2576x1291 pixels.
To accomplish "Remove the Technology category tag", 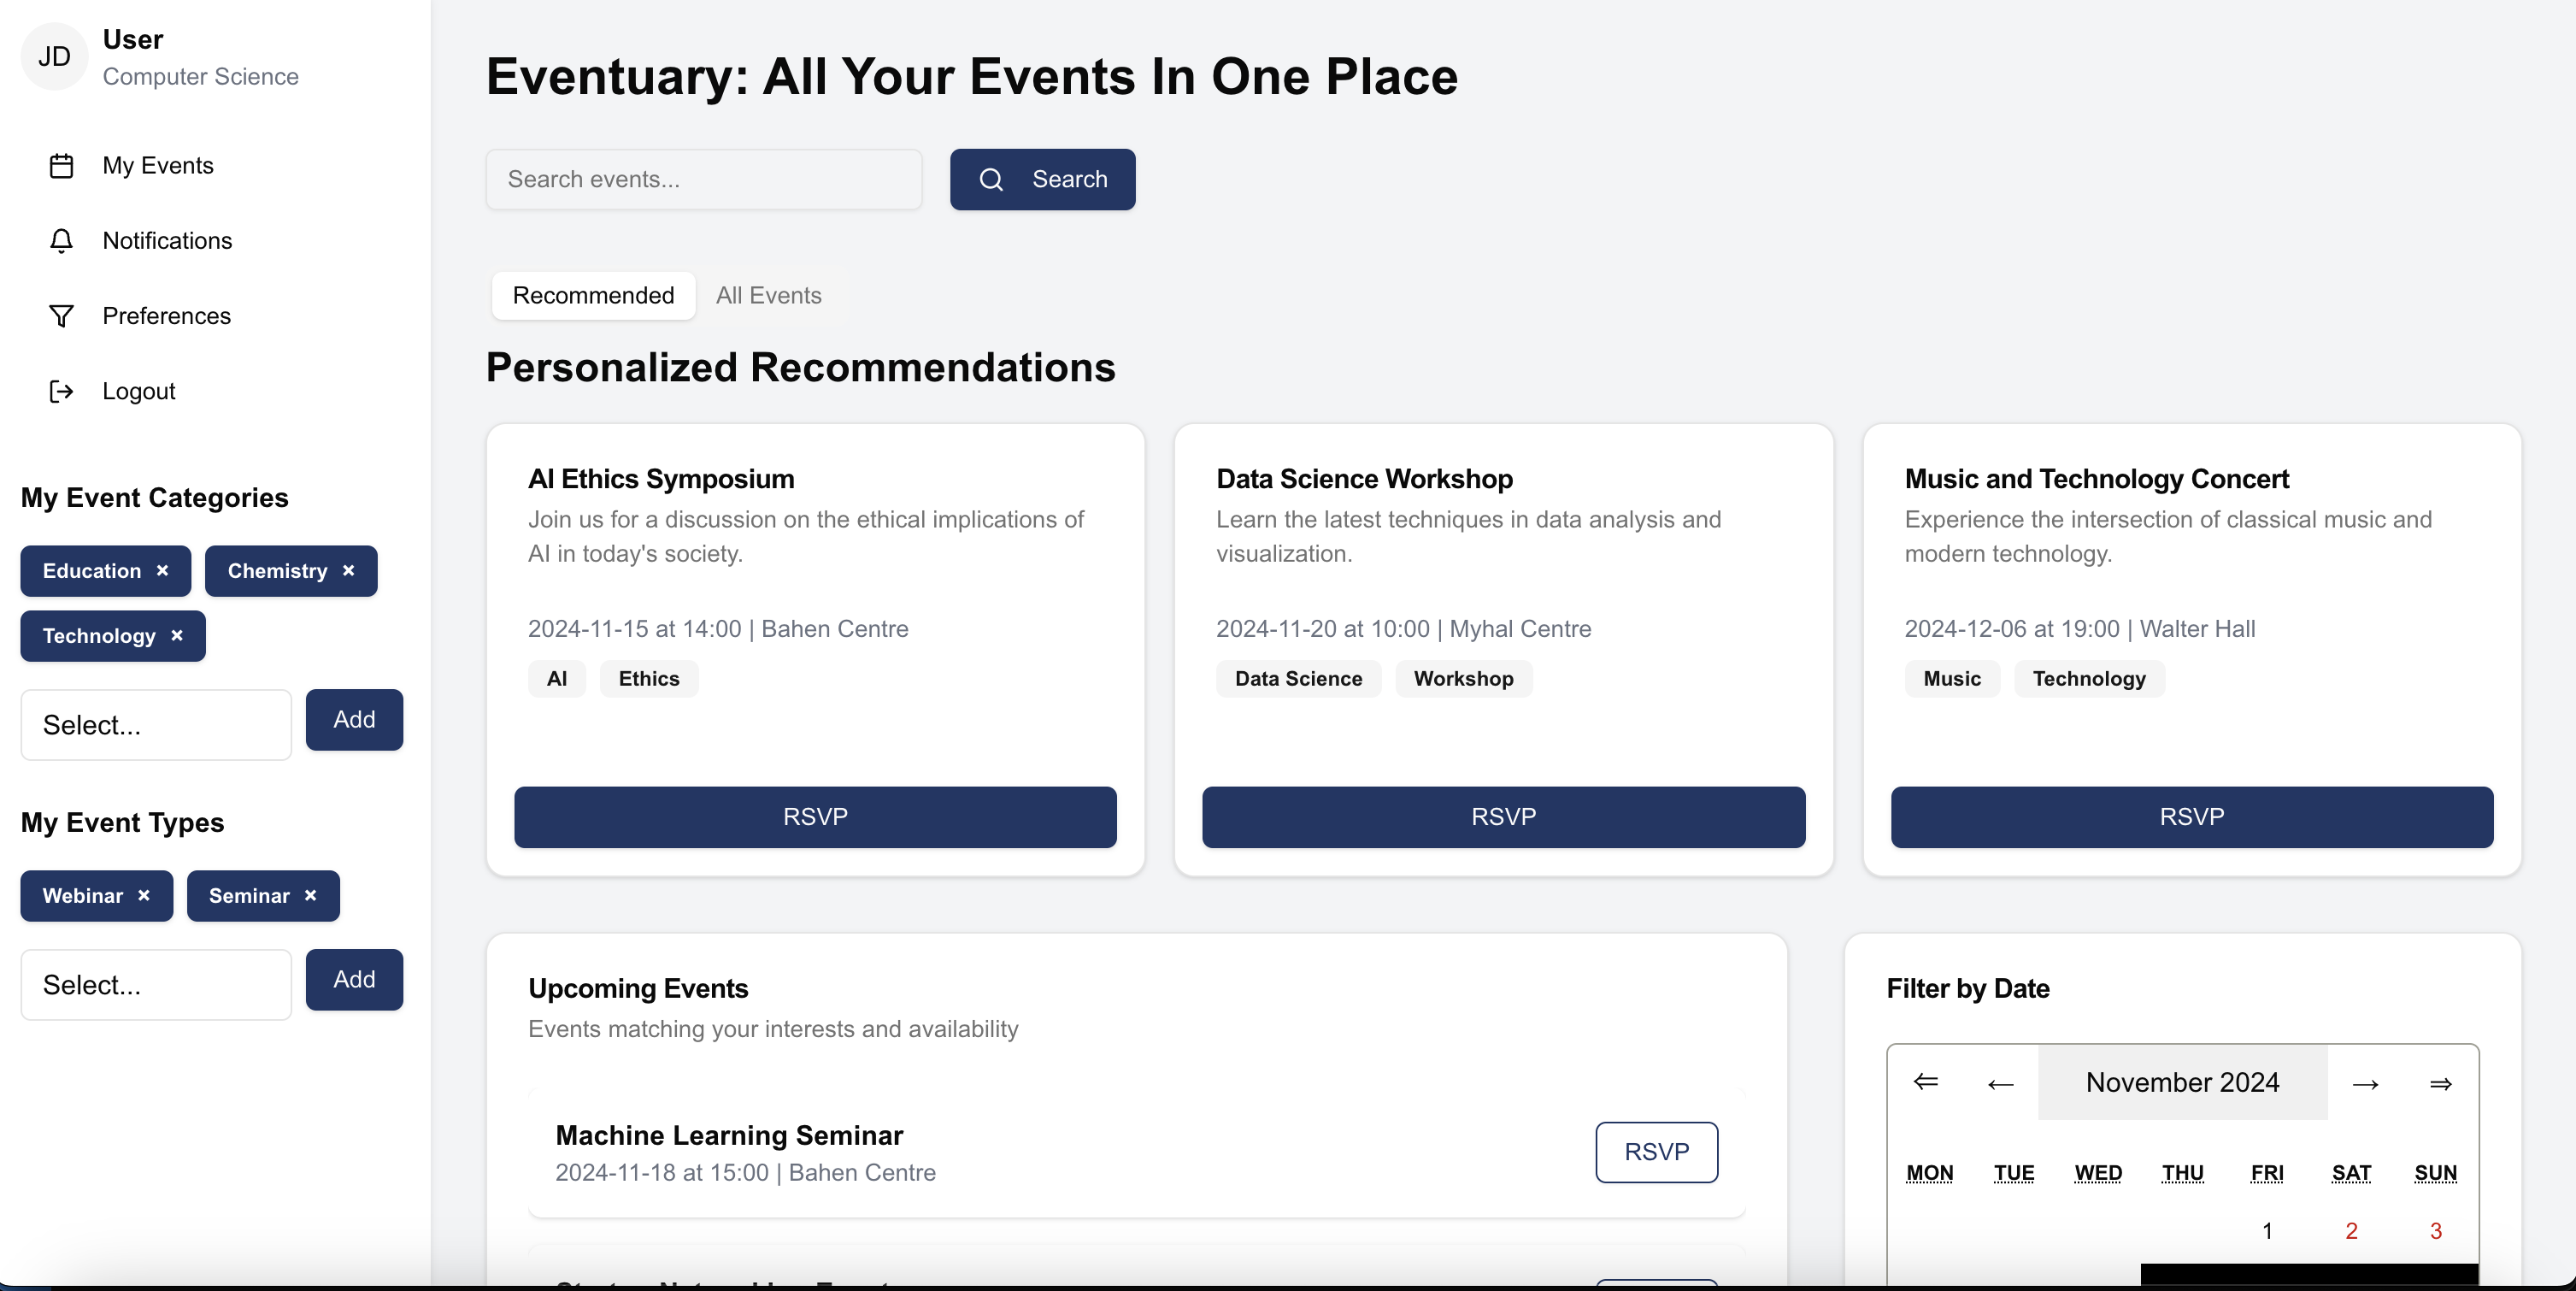I will [177, 636].
